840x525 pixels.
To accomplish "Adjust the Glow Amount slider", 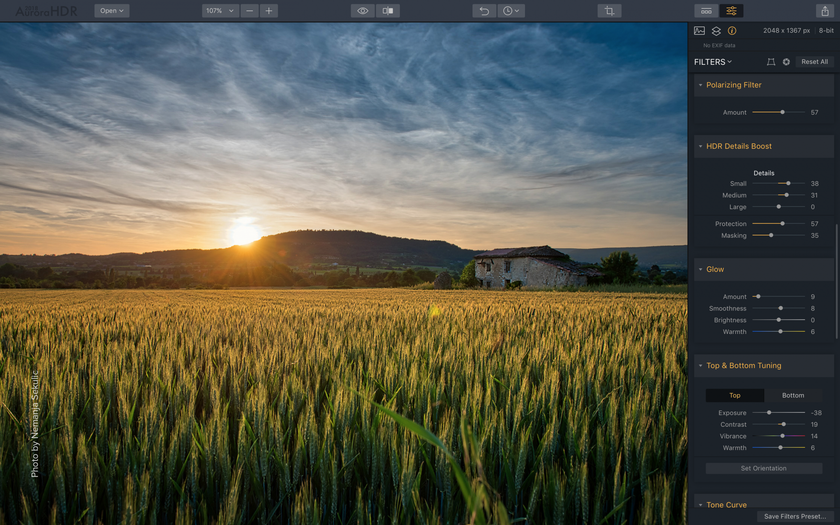I will tap(778, 297).
